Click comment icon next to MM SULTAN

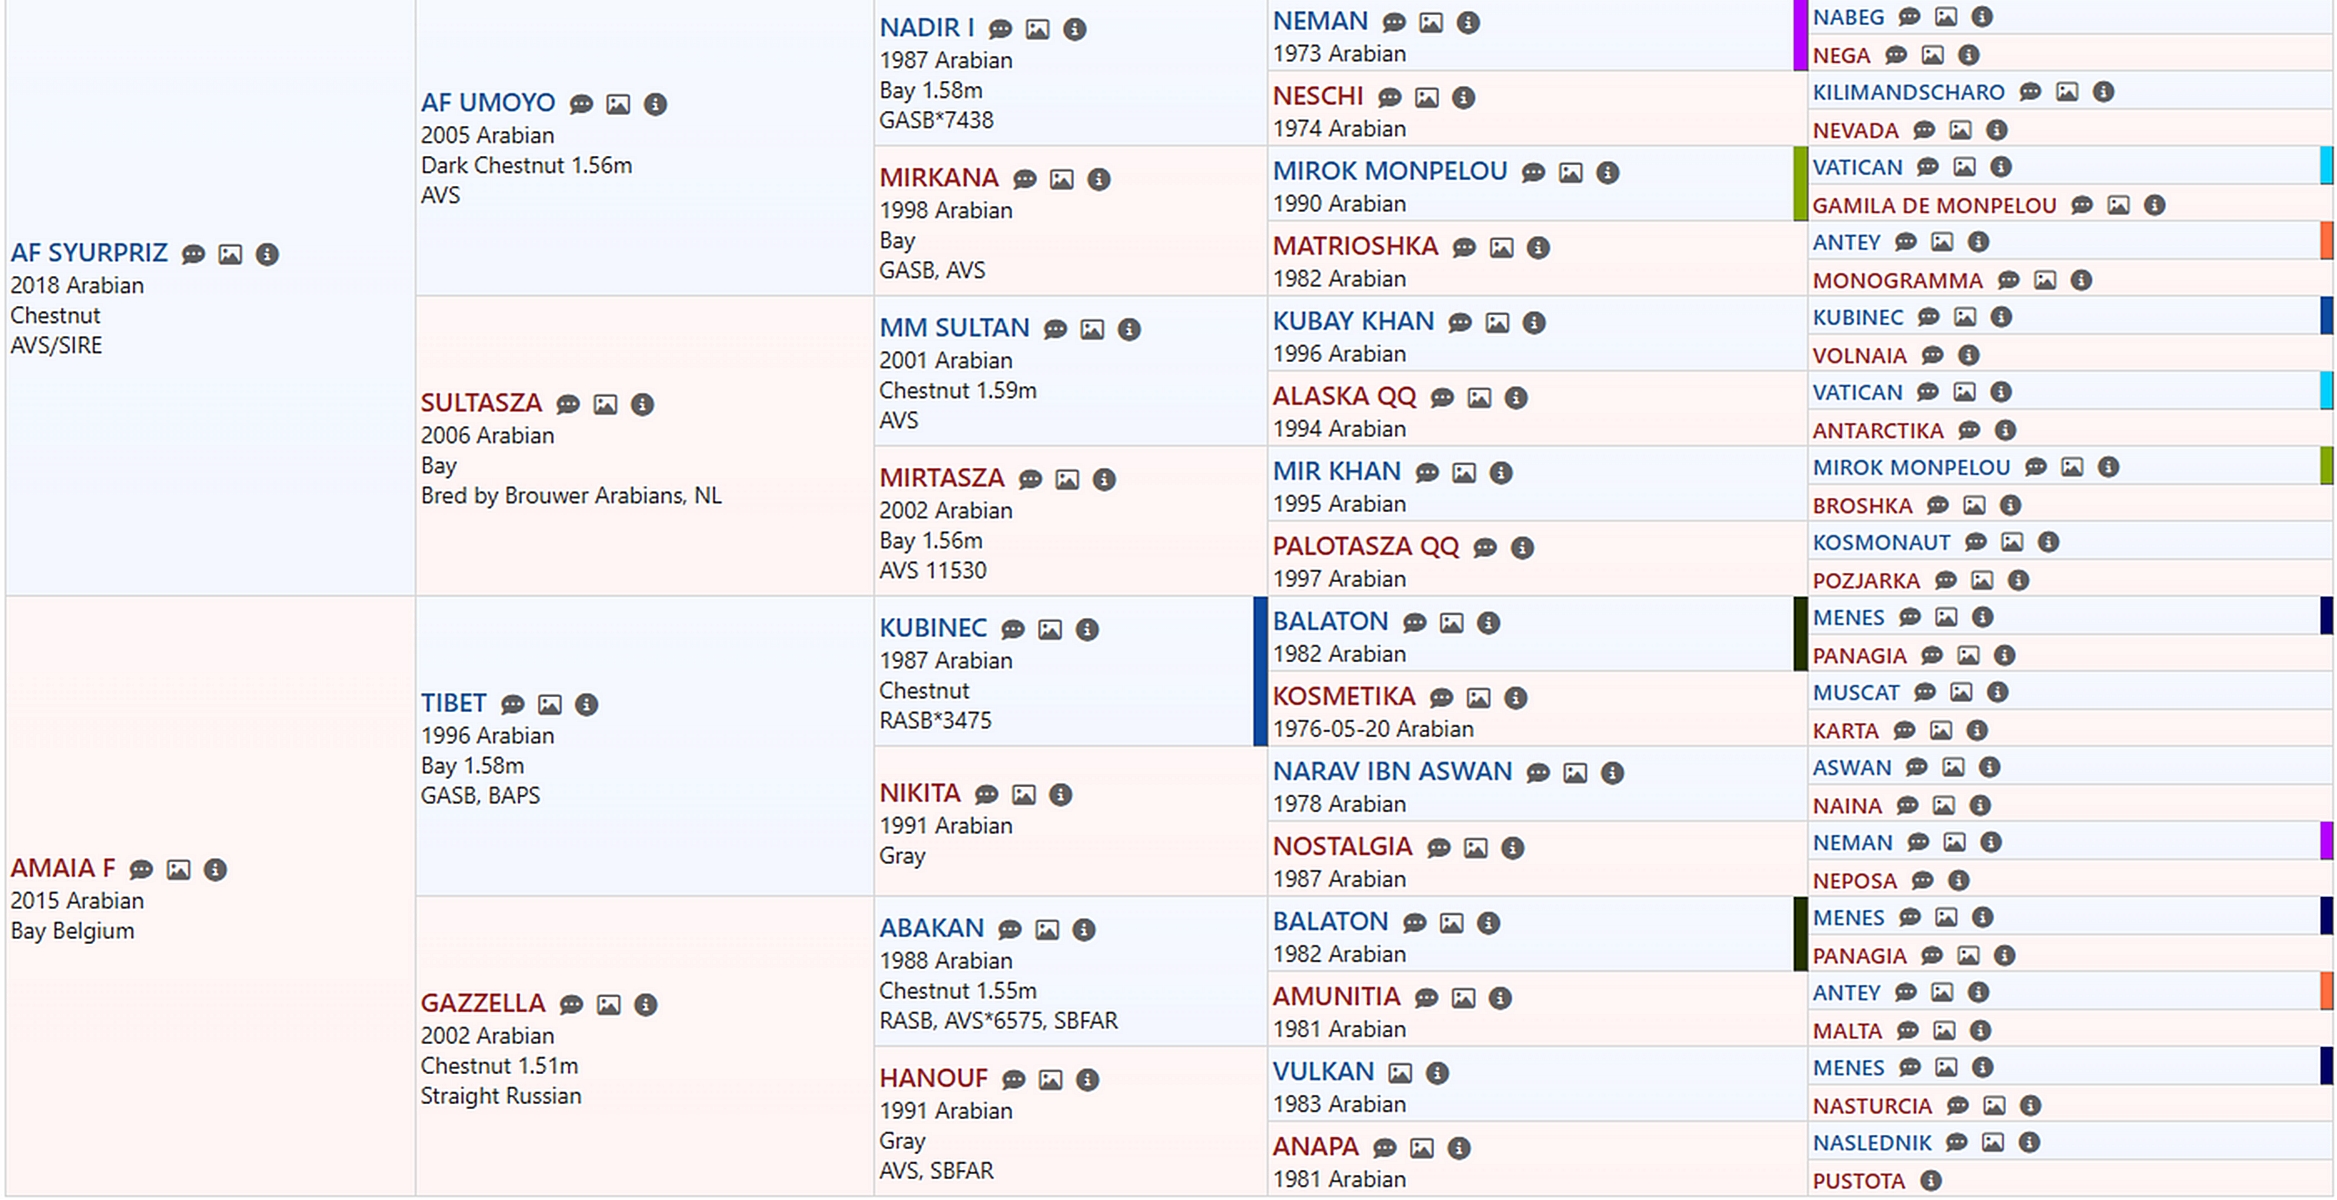1055,330
